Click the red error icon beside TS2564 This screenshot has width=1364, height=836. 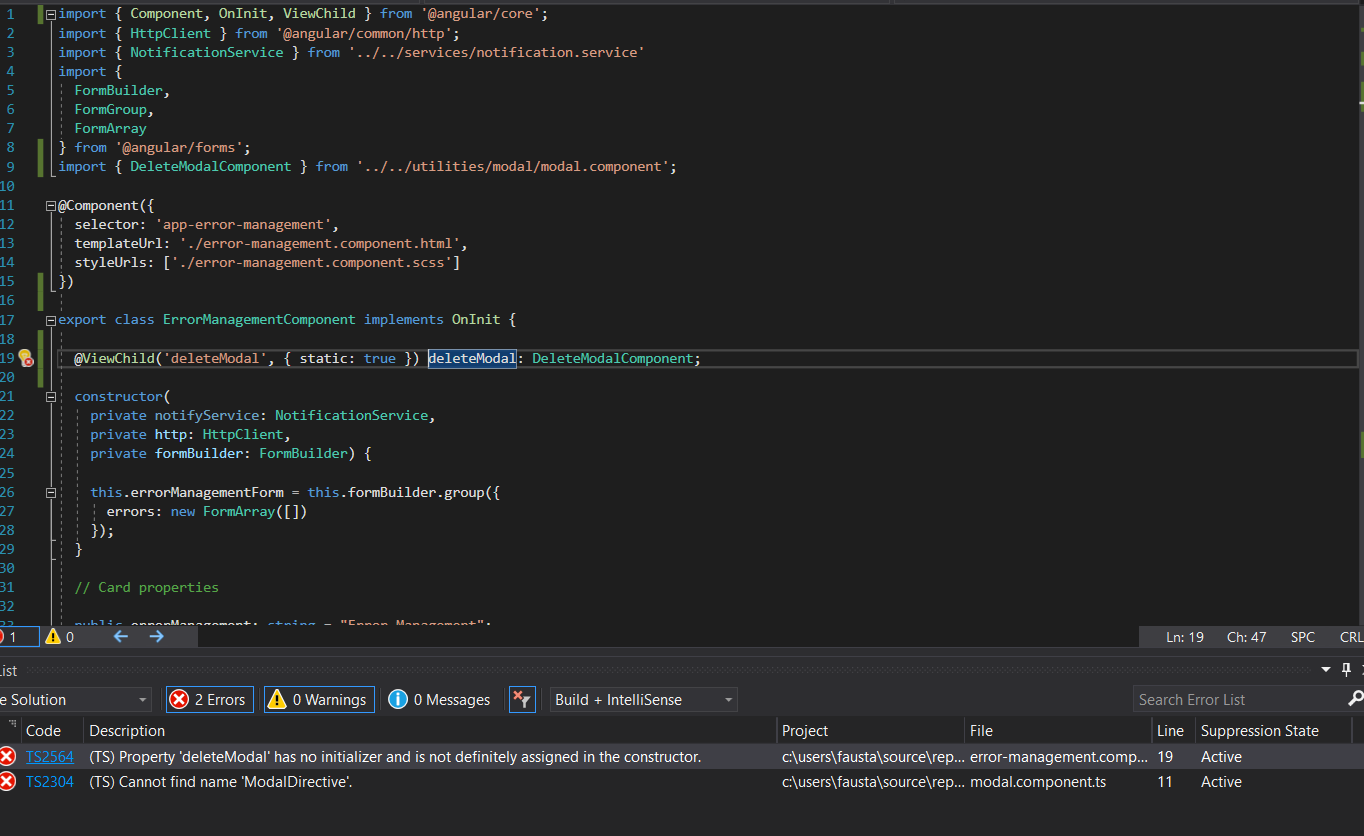coord(8,757)
